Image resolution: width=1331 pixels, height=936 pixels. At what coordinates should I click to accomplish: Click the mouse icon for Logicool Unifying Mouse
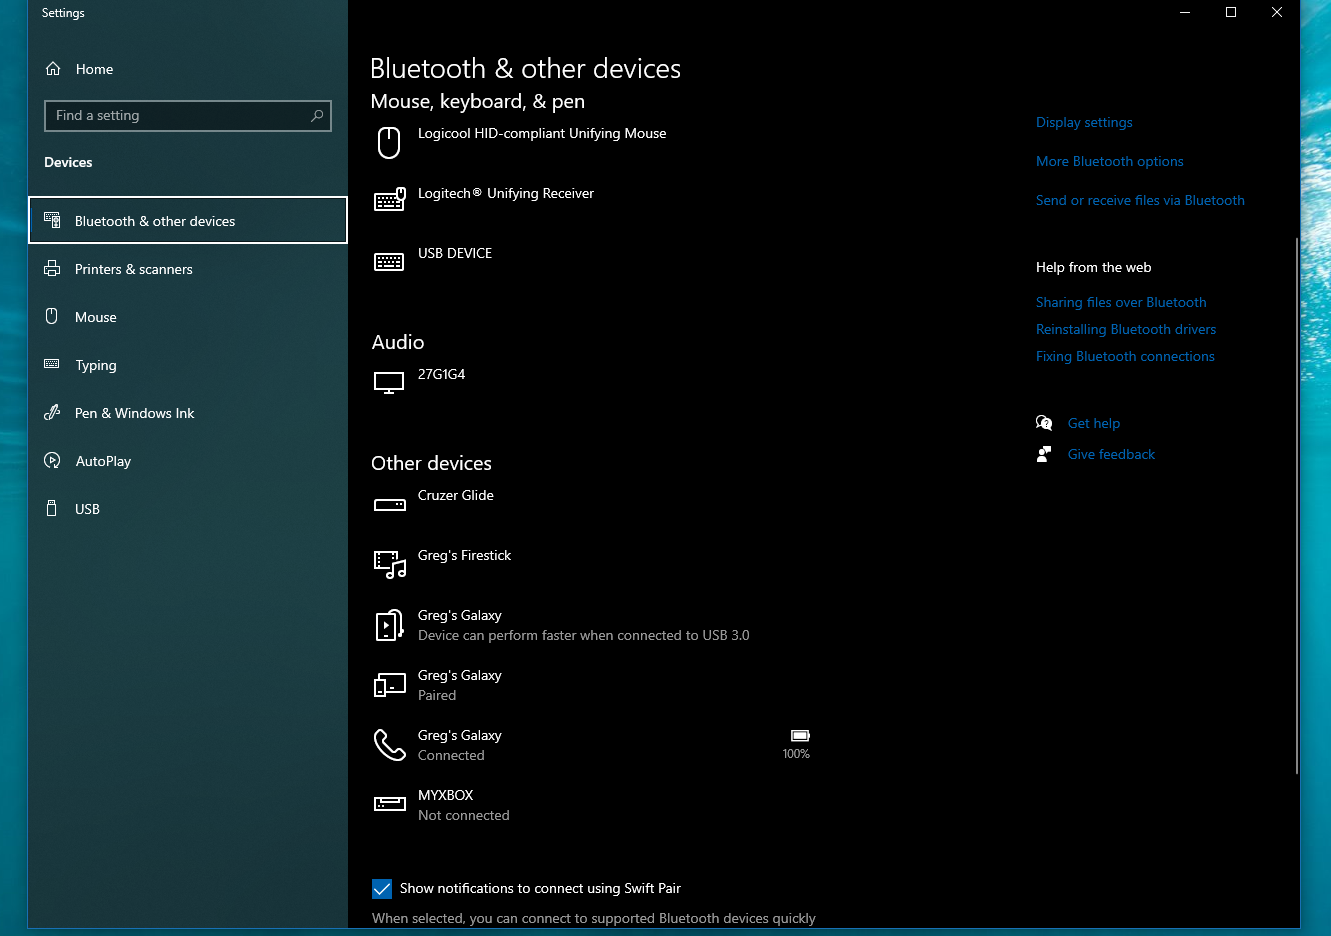coord(389,143)
